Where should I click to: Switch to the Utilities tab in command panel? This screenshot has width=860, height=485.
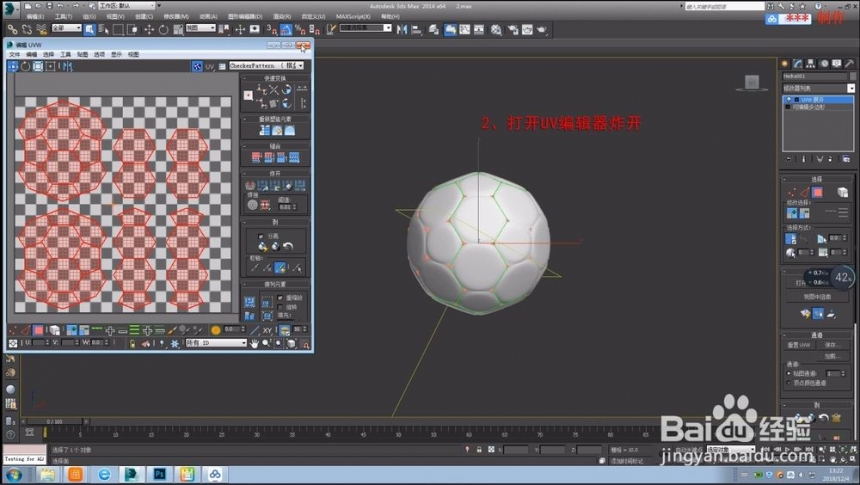[x=850, y=64]
